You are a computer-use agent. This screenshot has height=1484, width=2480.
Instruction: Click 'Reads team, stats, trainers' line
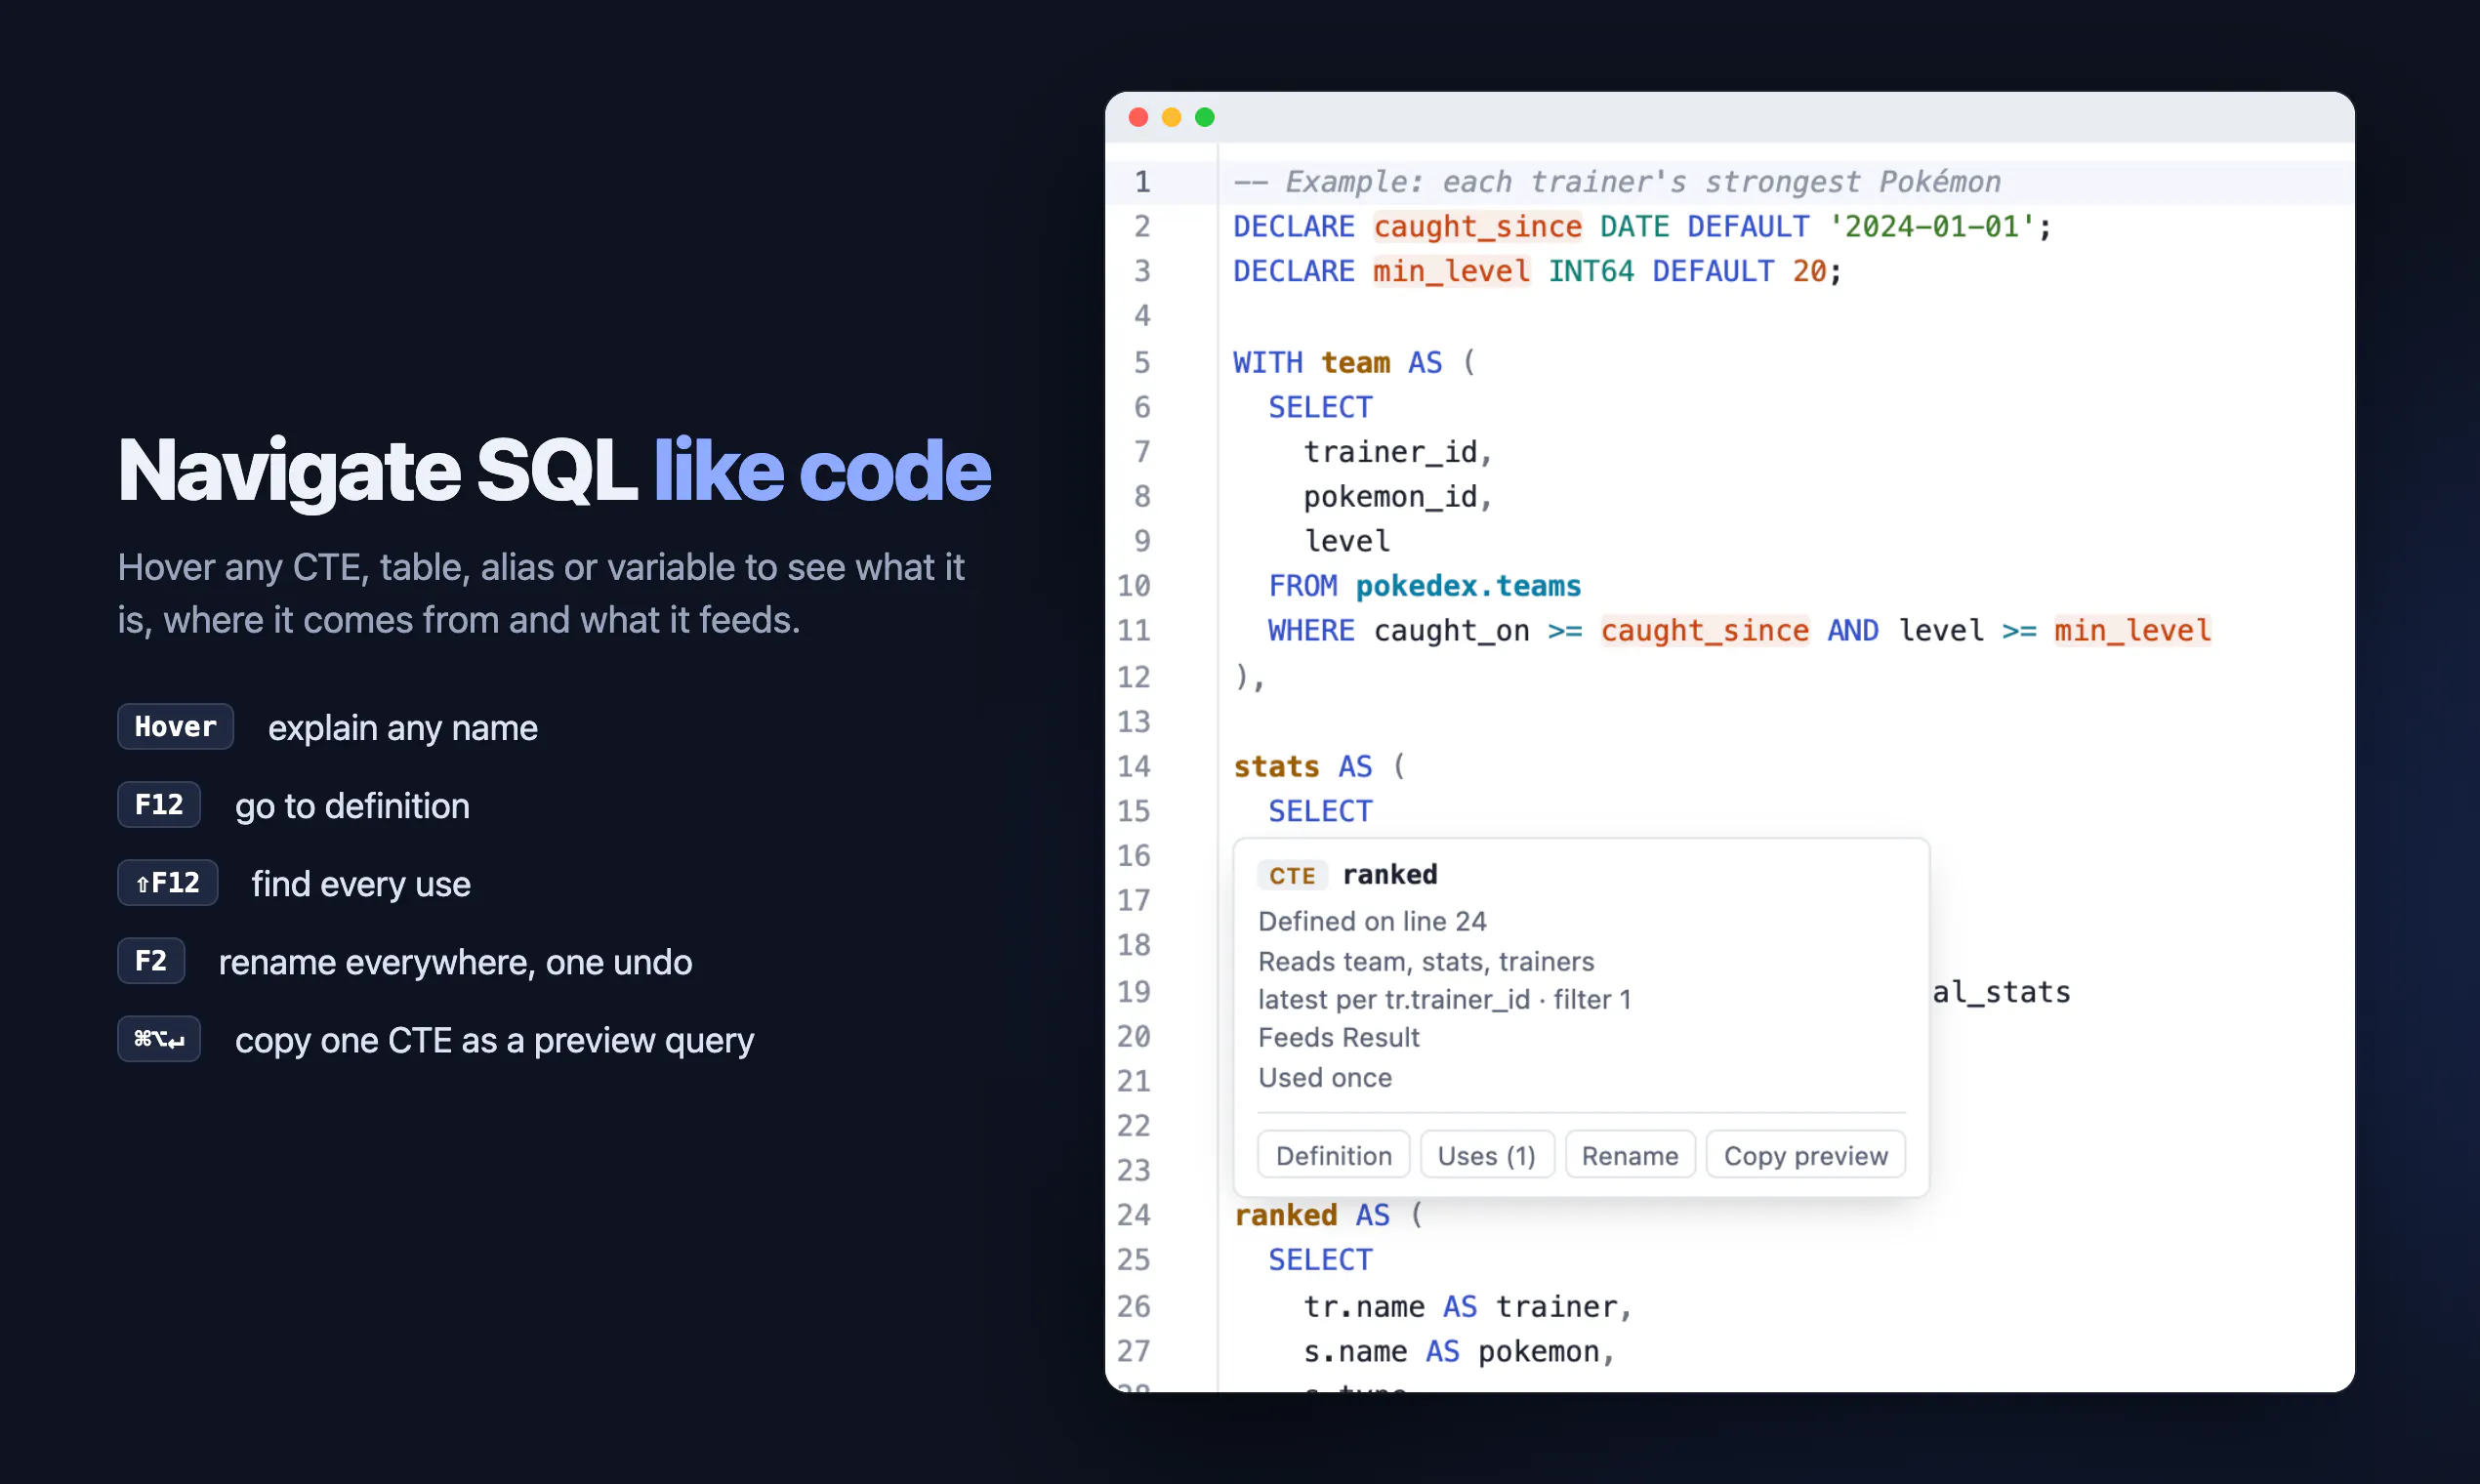point(1426,961)
